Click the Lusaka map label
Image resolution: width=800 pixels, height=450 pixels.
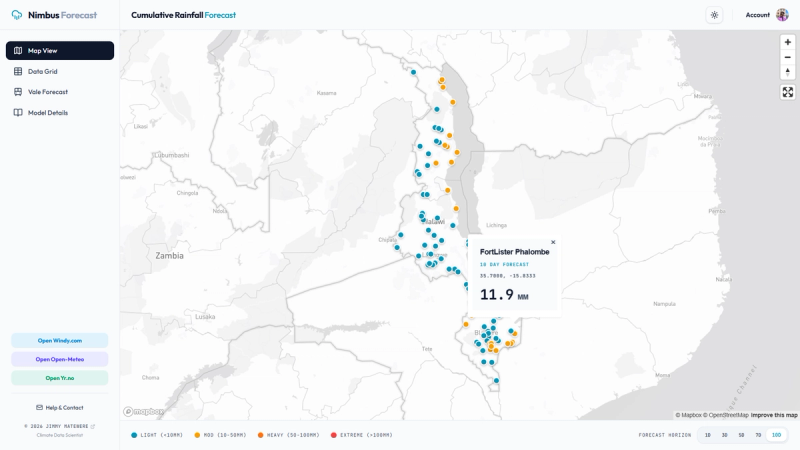pyautogui.click(x=205, y=317)
